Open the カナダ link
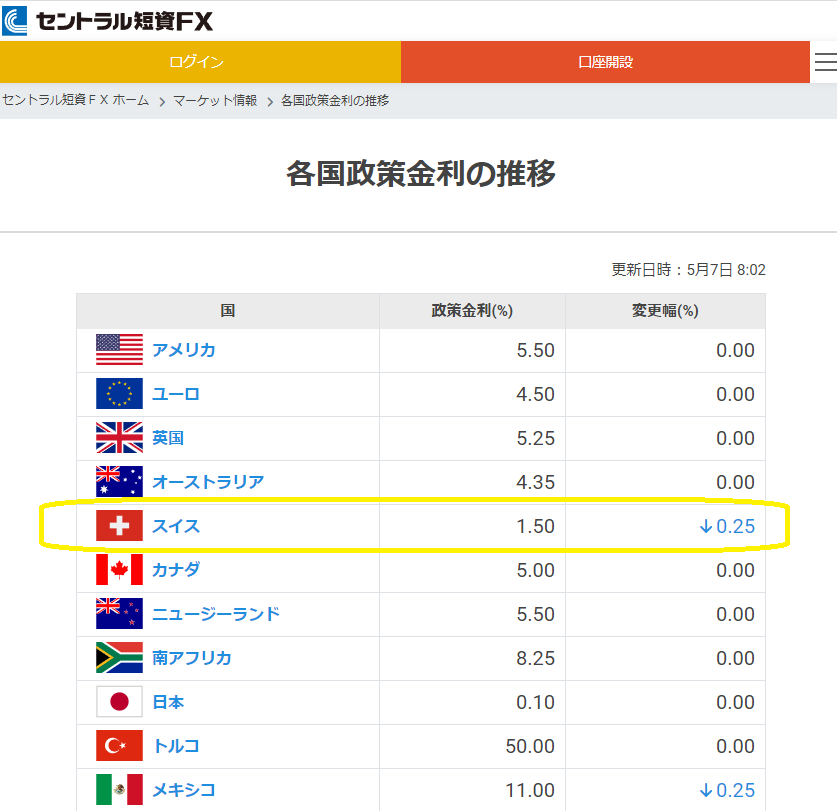This screenshot has width=837, height=811. [x=176, y=570]
